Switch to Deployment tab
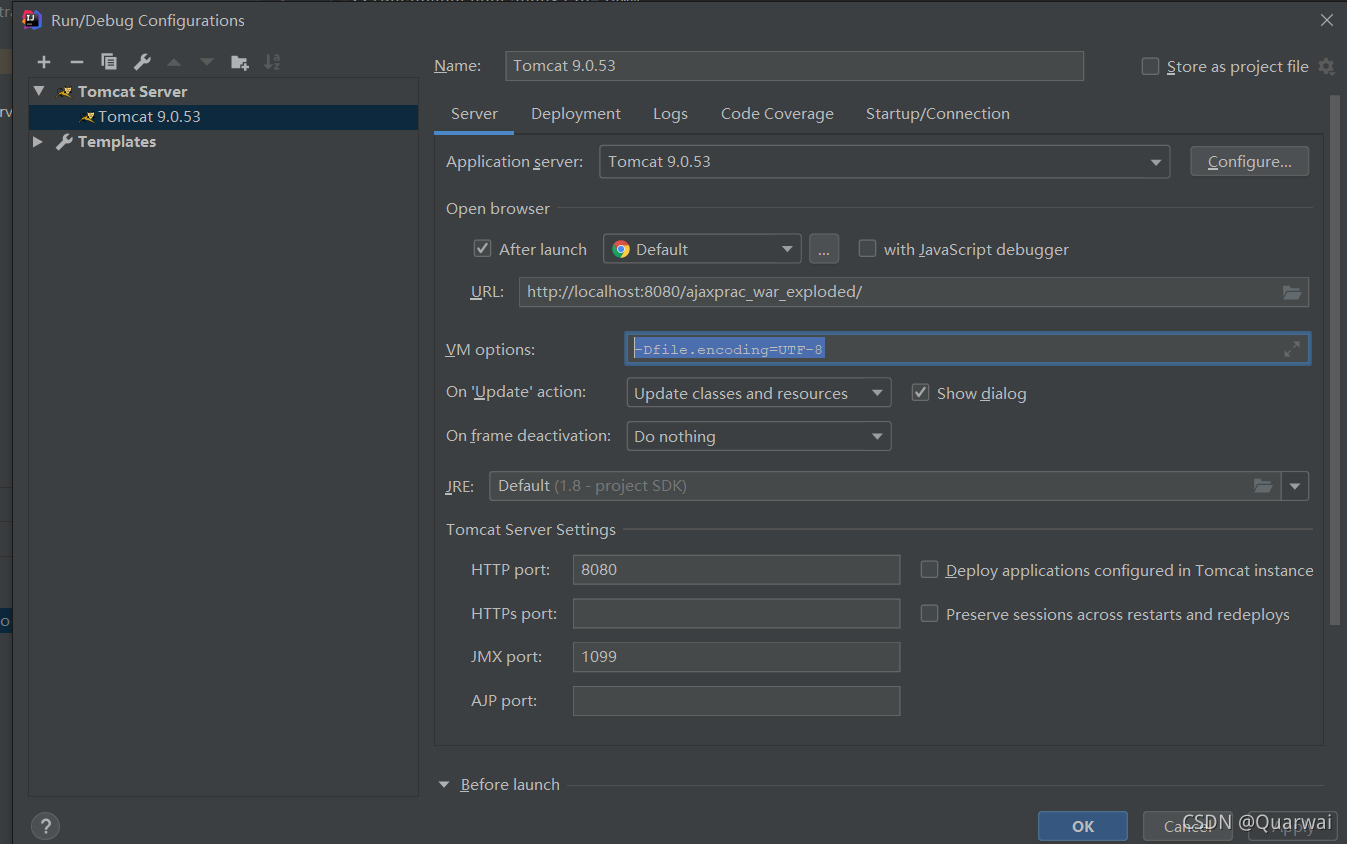The height and width of the screenshot is (844, 1347). pyautogui.click(x=576, y=114)
